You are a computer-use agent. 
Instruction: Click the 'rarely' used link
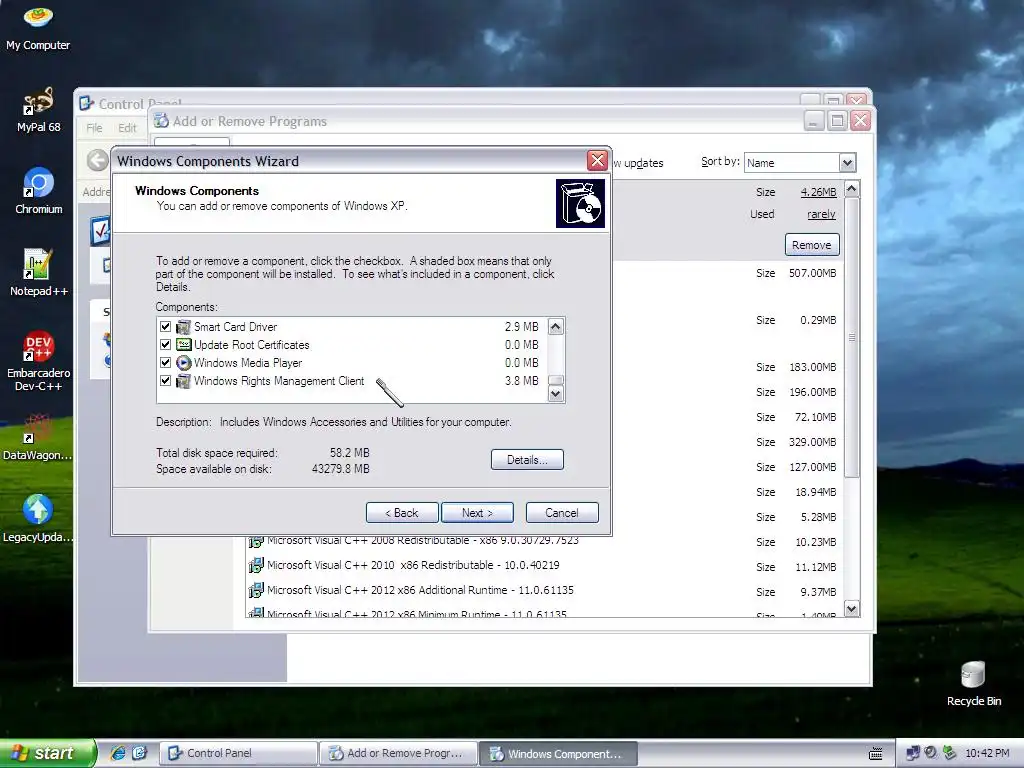pos(821,214)
